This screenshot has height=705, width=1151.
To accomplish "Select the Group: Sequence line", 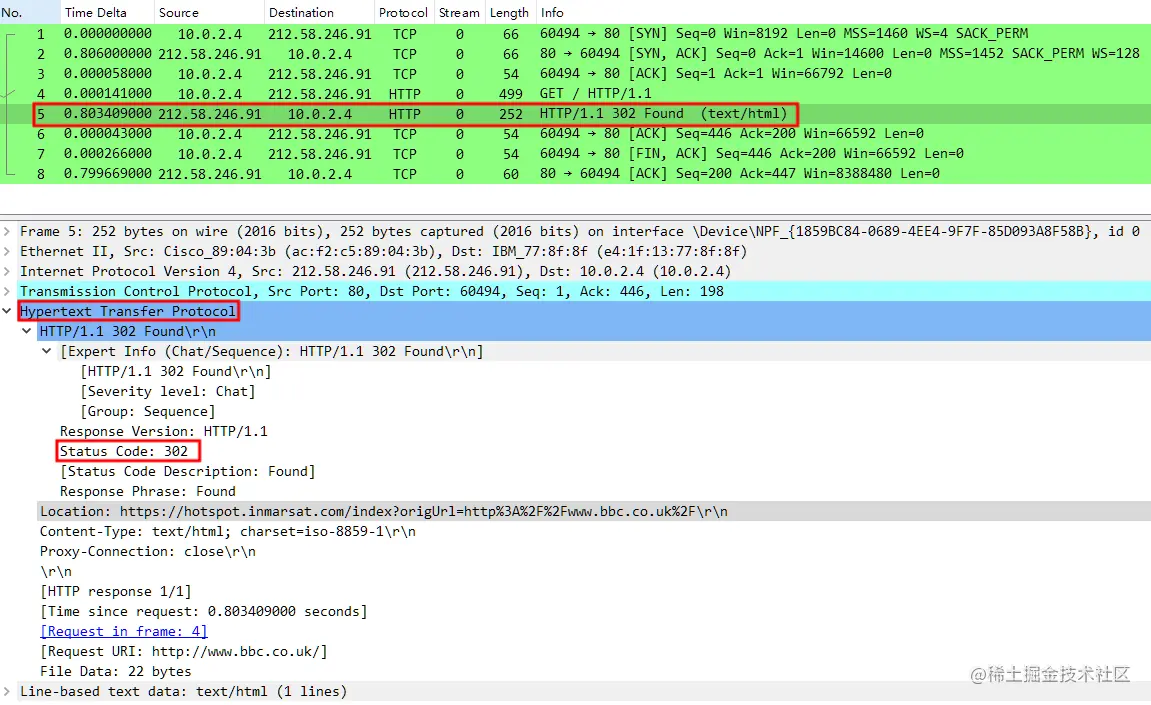I will pyautogui.click(x=148, y=411).
